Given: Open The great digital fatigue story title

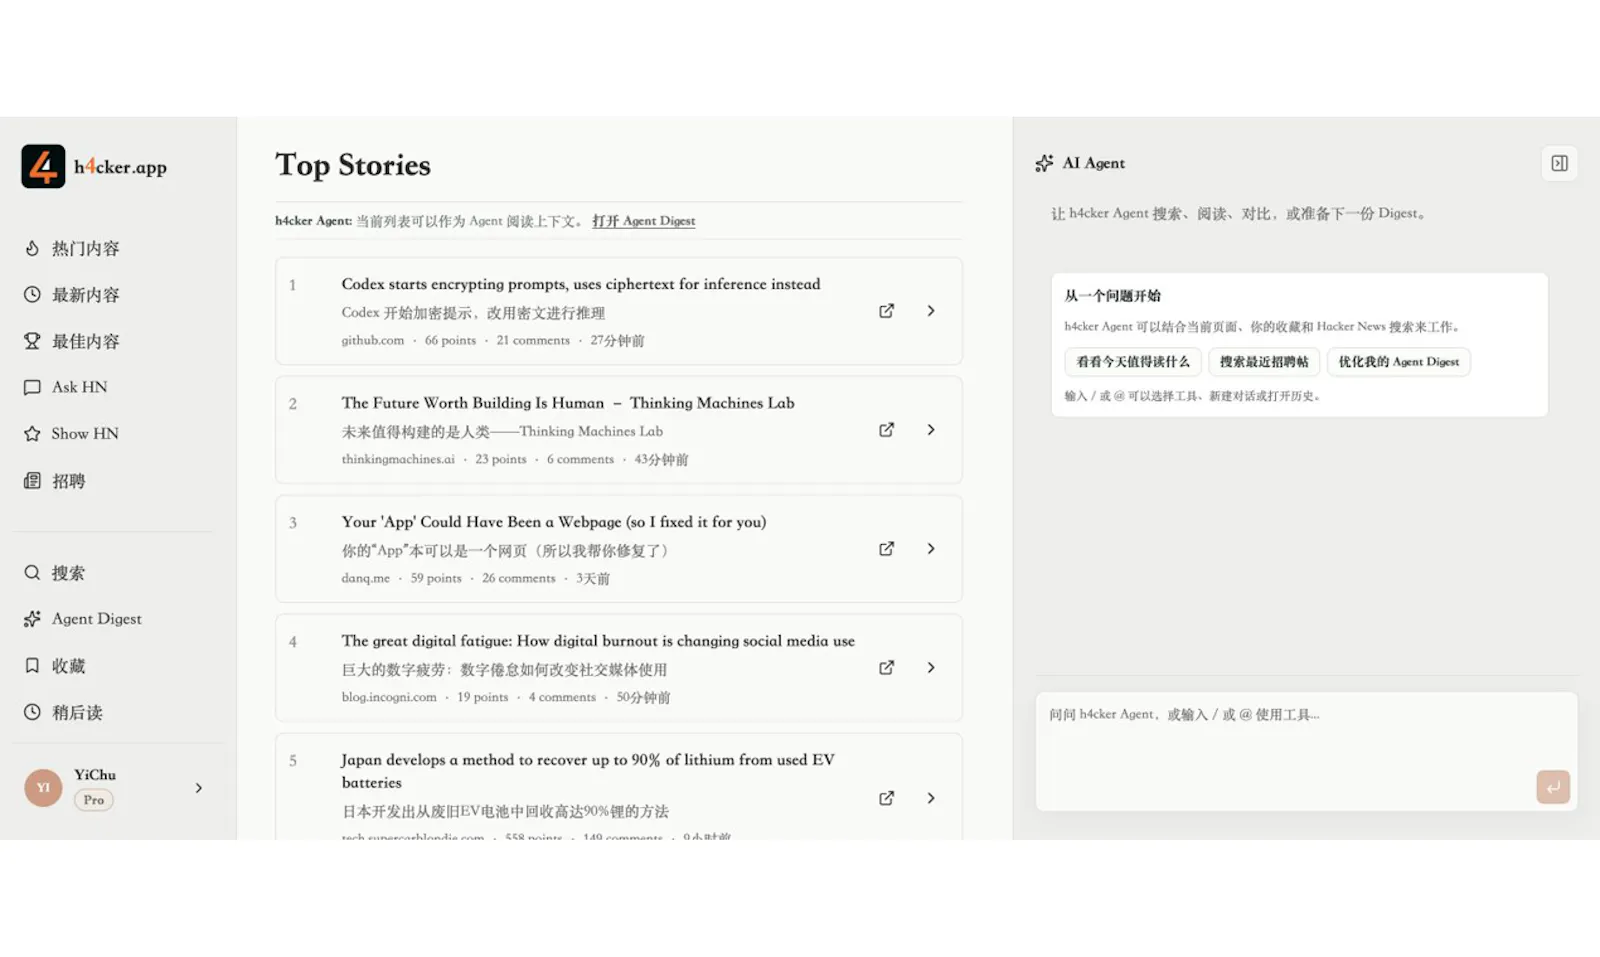Looking at the screenshot, I should pyautogui.click(x=598, y=641).
